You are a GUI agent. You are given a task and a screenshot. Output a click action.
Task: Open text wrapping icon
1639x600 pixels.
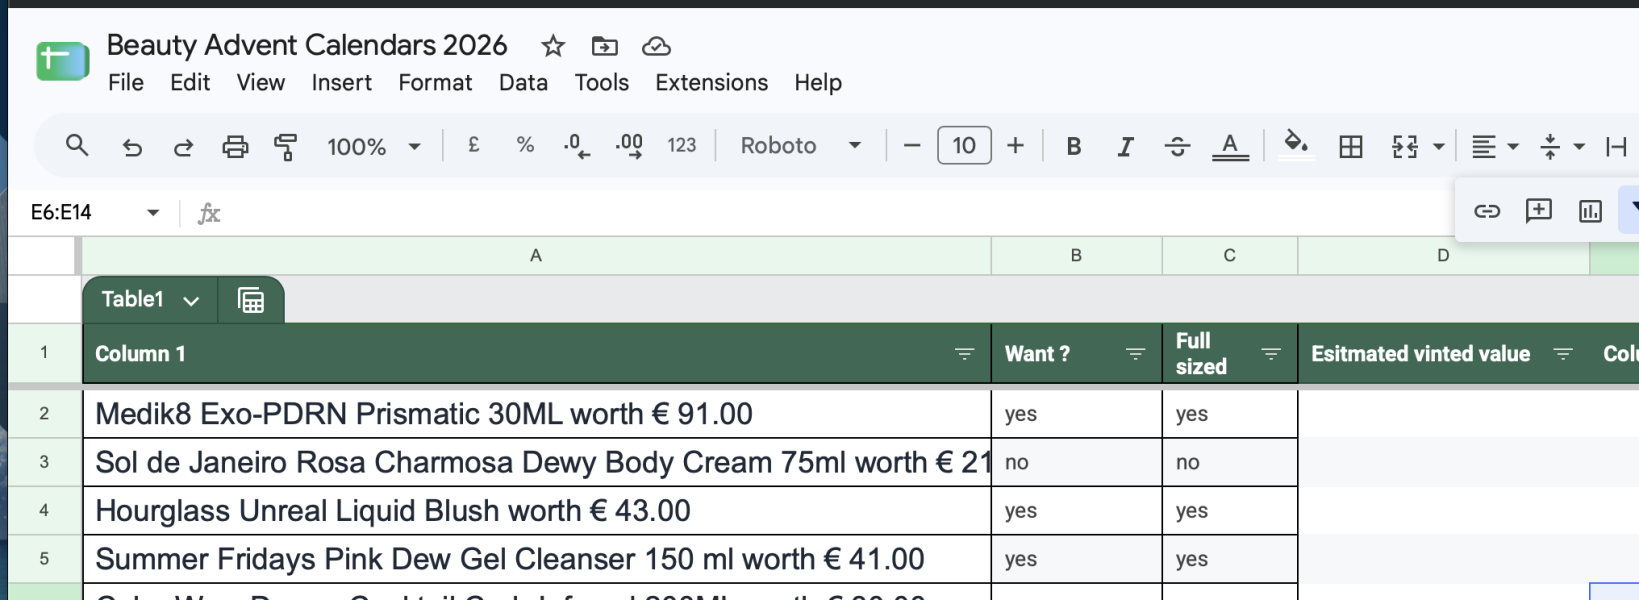(x=1616, y=147)
